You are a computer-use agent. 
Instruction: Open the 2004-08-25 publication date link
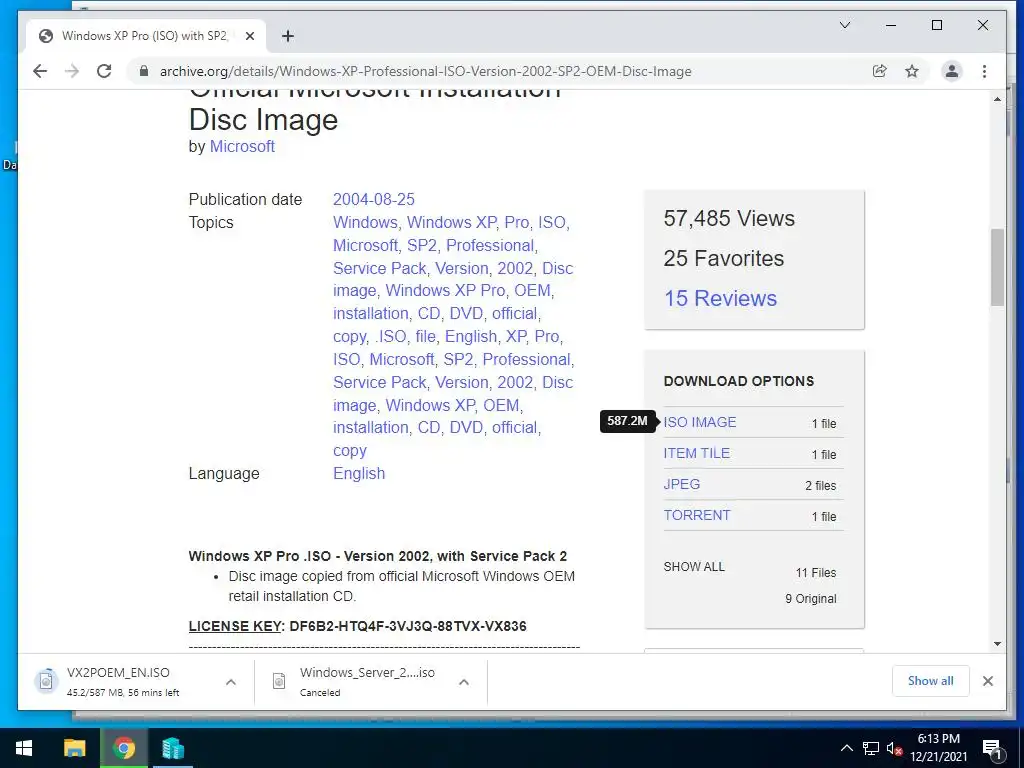coord(374,199)
